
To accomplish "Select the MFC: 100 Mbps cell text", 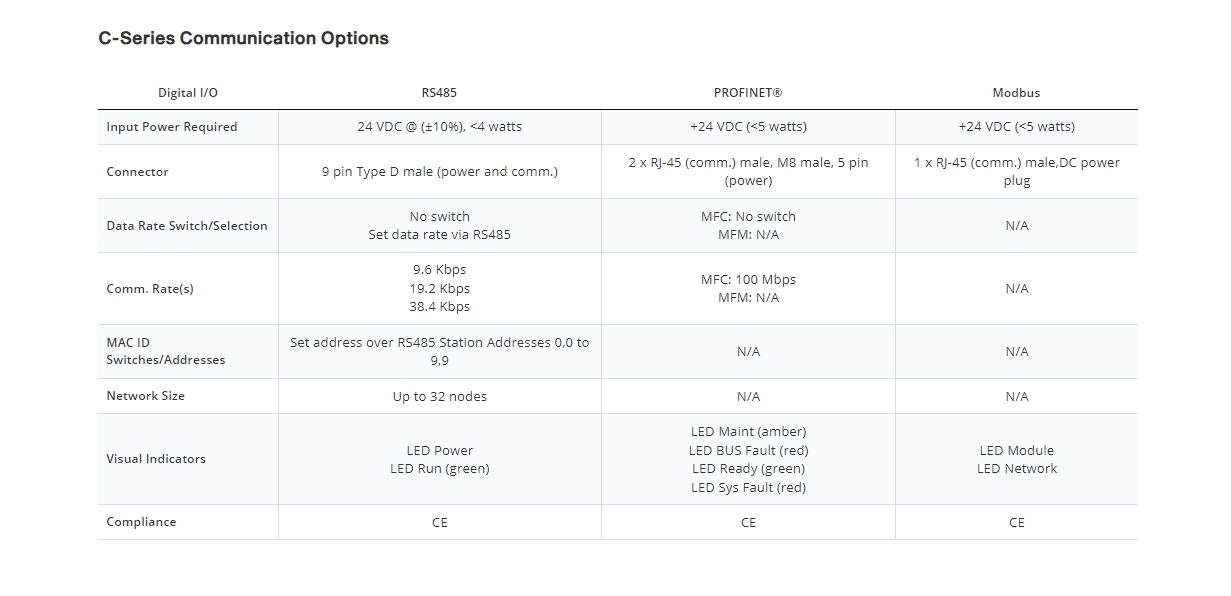I will (748, 280).
